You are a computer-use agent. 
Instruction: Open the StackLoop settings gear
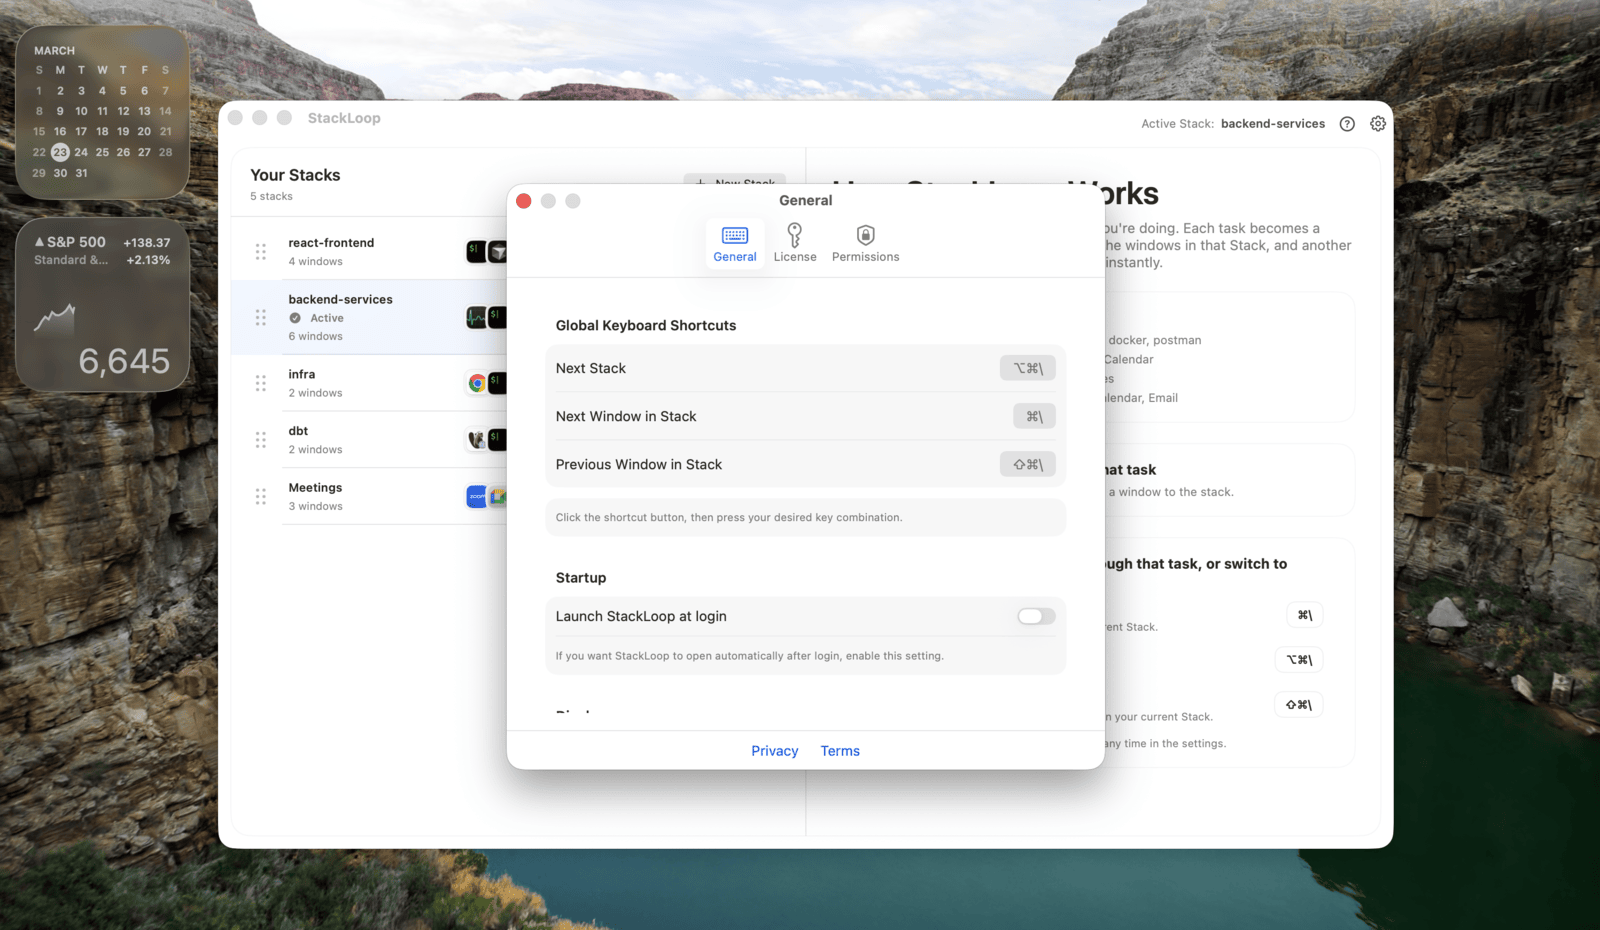point(1378,123)
